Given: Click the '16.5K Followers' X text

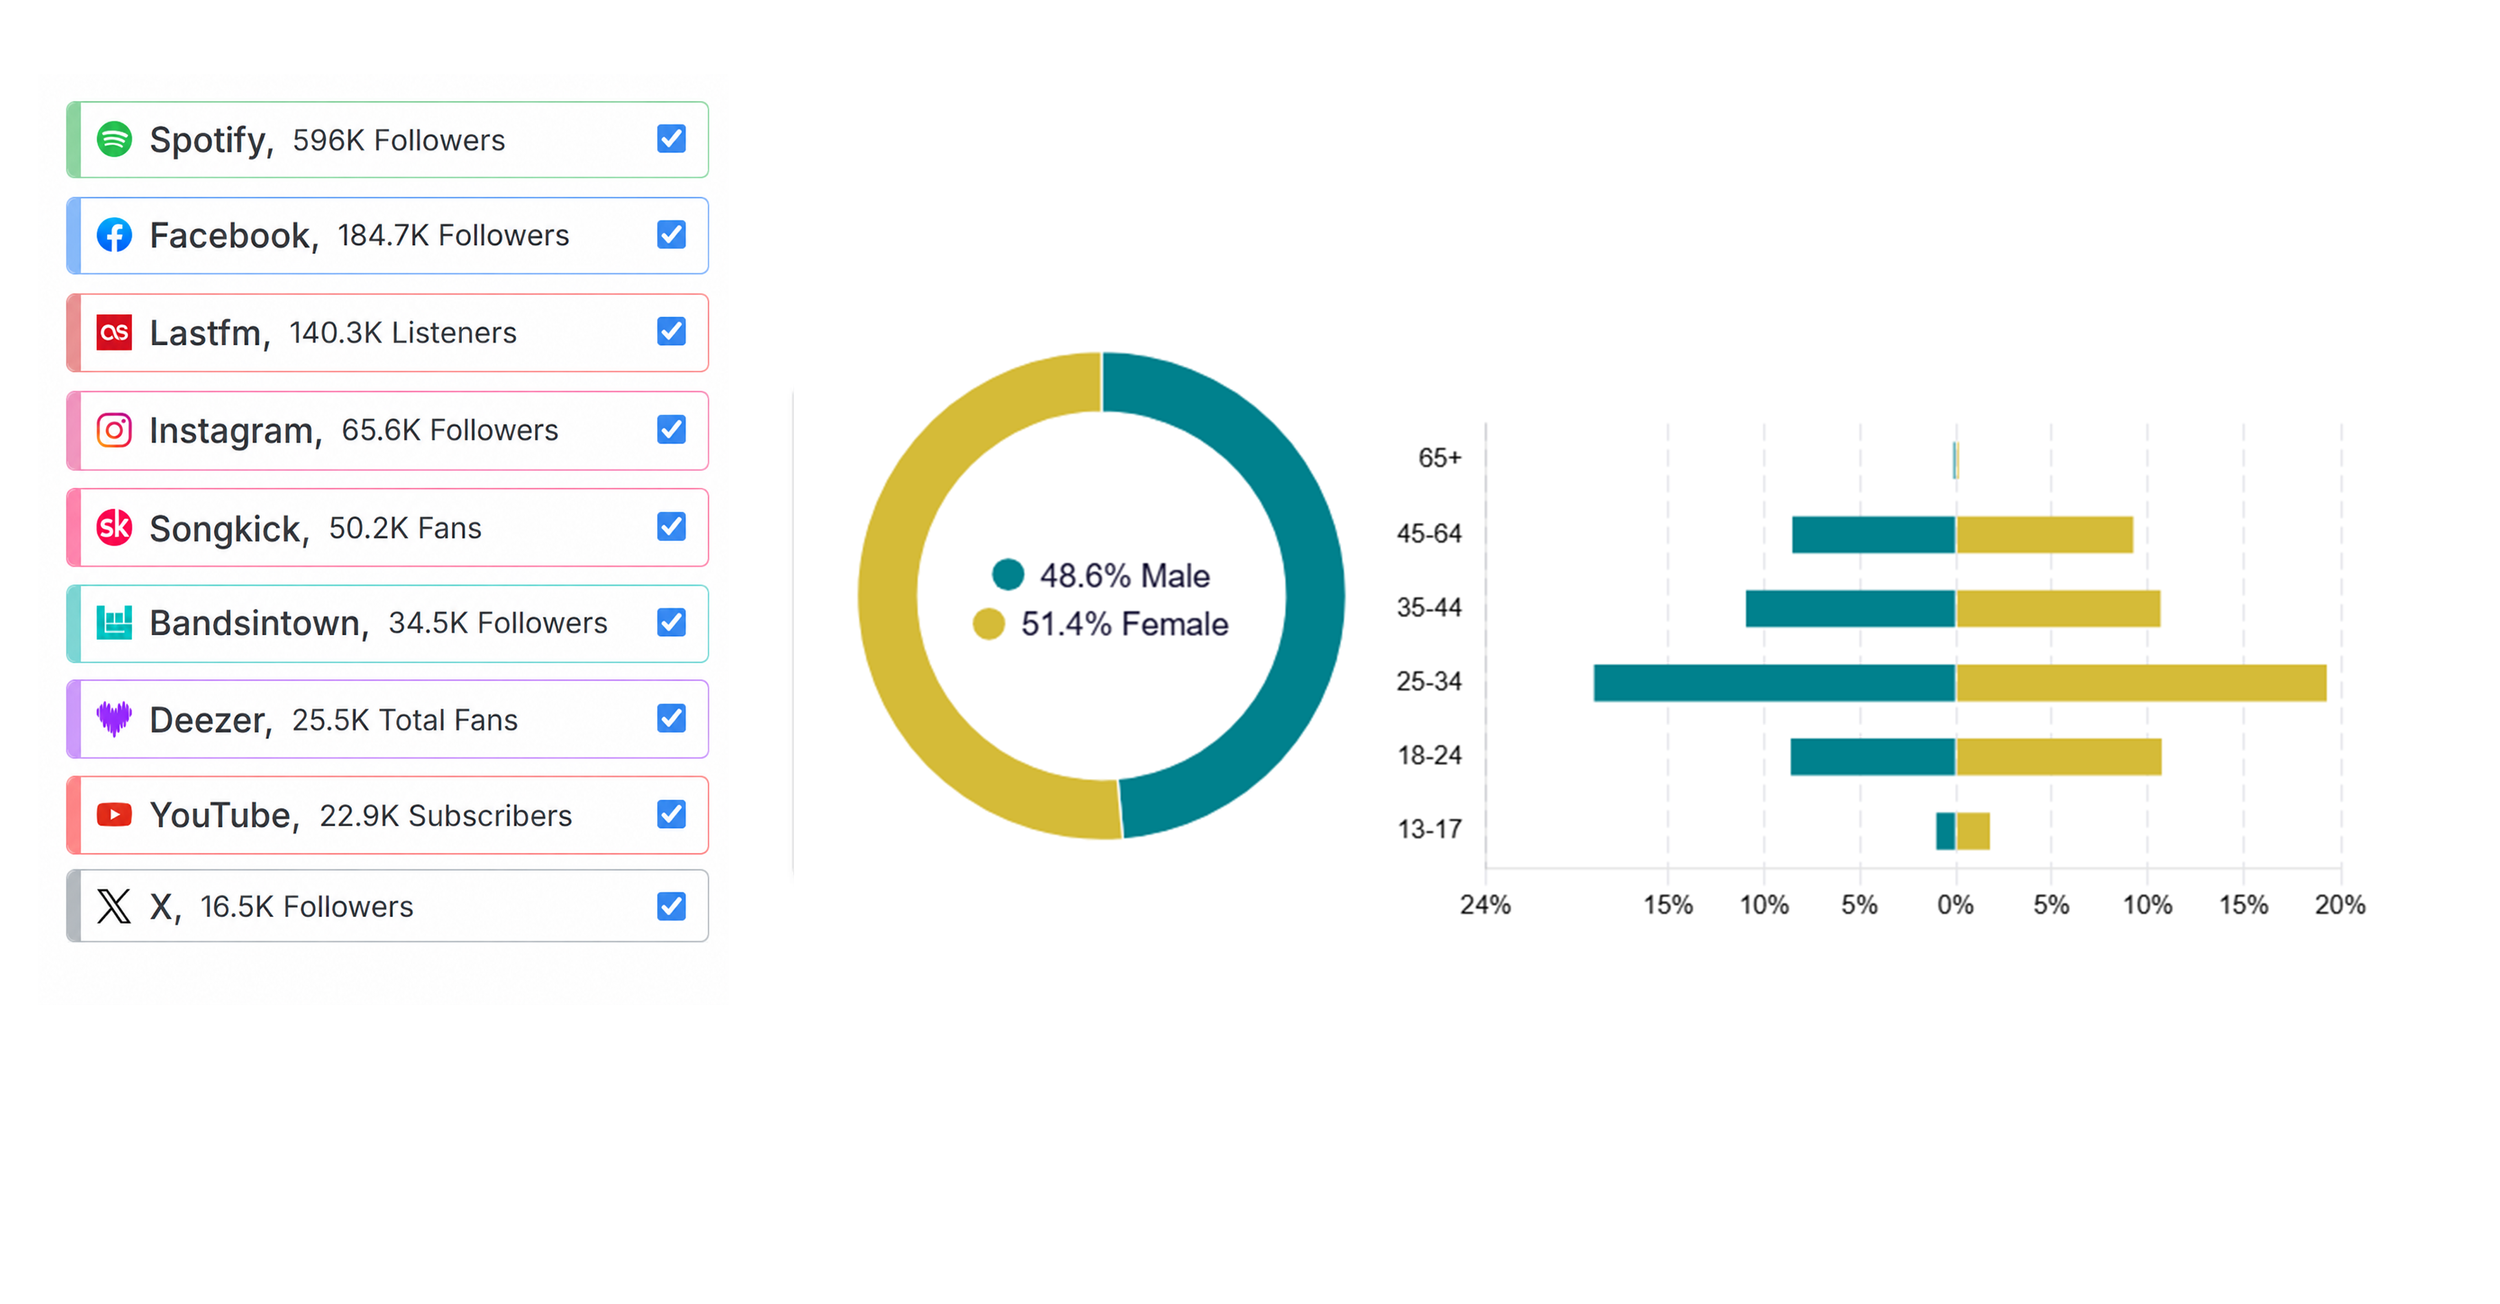Looking at the screenshot, I should pyautogui.click(x=307, y=907).
